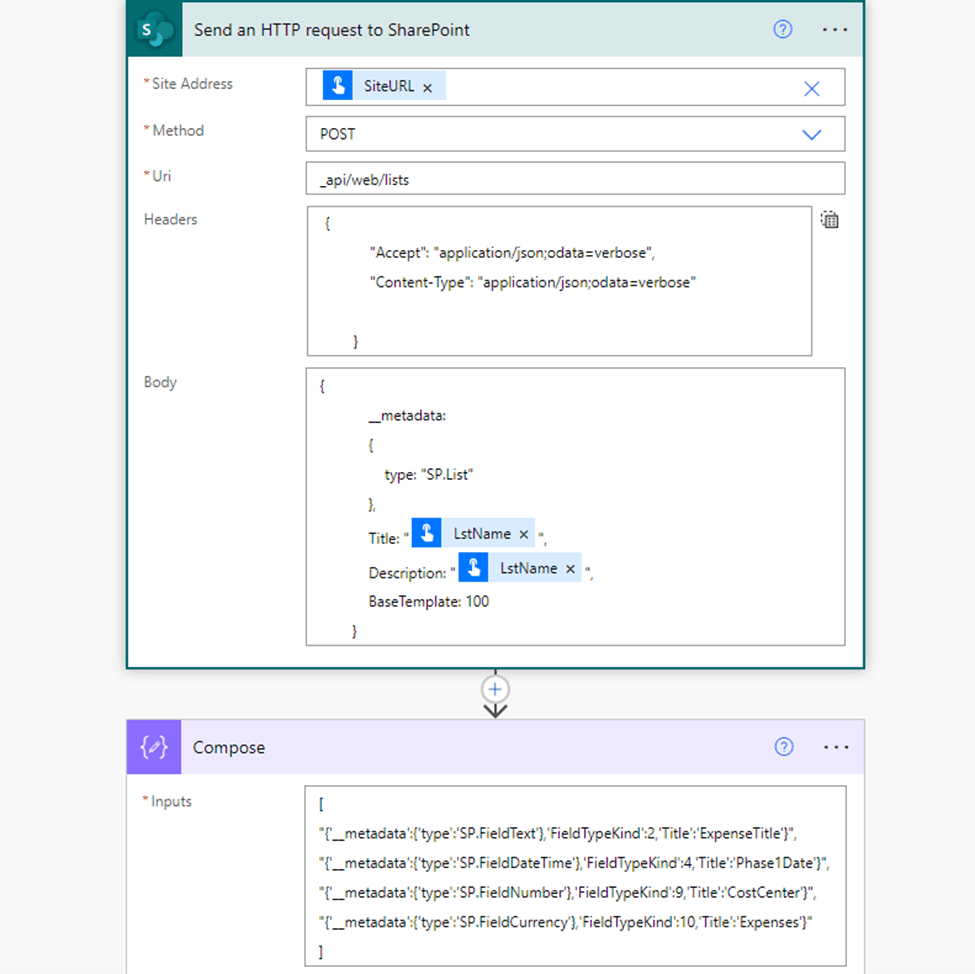Screen dimensions: 975x974
Task: Click the Accept header line
Action: (512, 253)
